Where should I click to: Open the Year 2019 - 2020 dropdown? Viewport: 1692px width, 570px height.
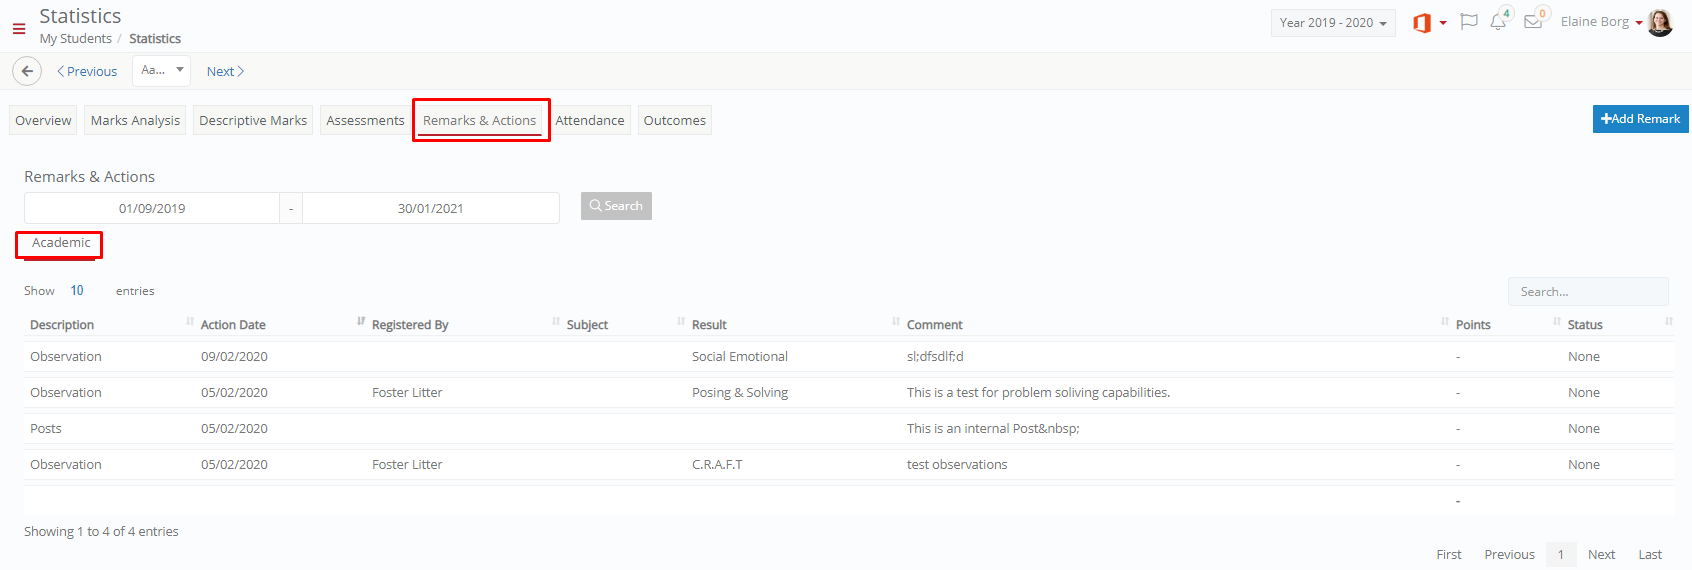coord(1333,23)
